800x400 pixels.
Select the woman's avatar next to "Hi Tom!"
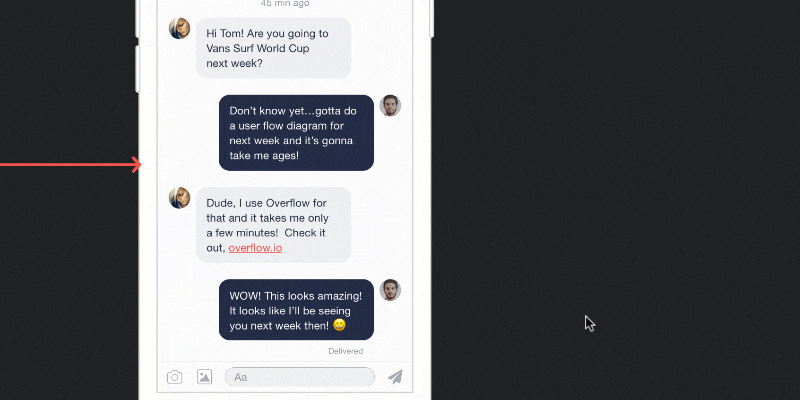pos(180,29)
